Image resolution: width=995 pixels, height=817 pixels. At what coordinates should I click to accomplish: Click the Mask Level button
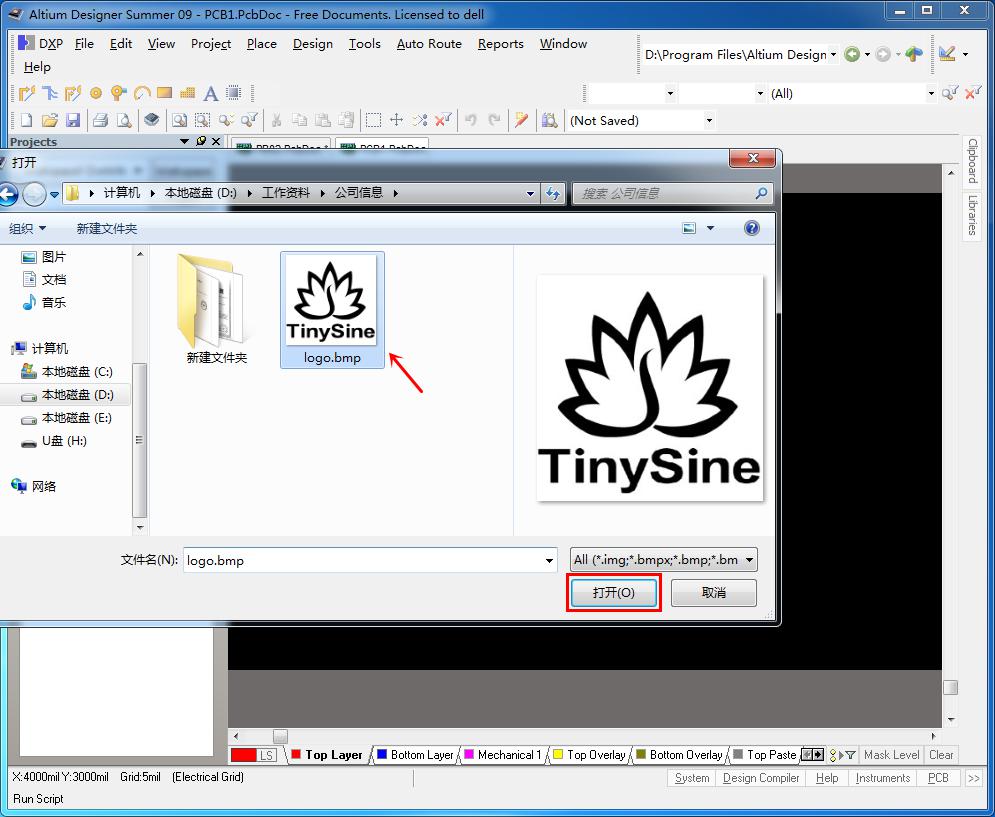click(892, 755)
